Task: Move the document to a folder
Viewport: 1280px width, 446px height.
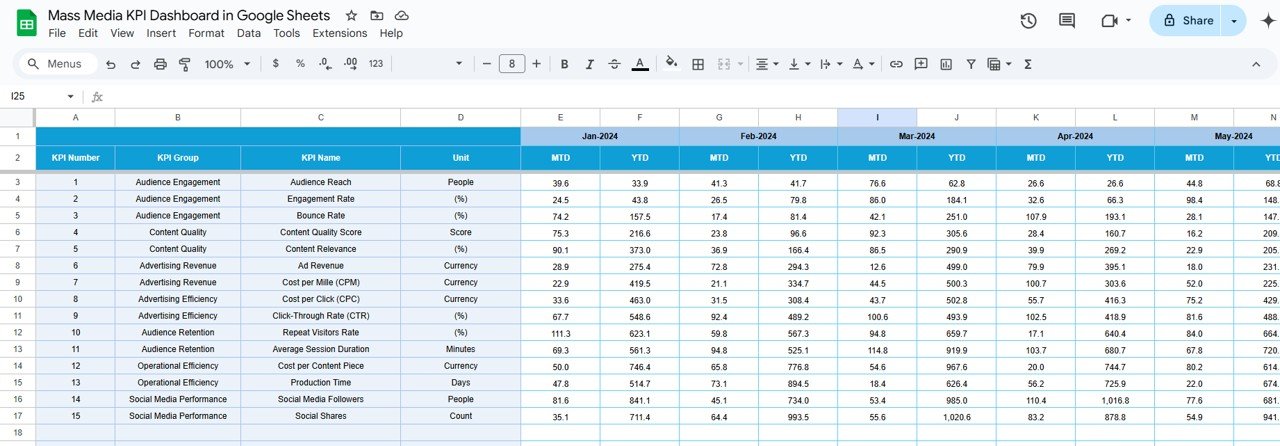Action: (x=376, y=16)
